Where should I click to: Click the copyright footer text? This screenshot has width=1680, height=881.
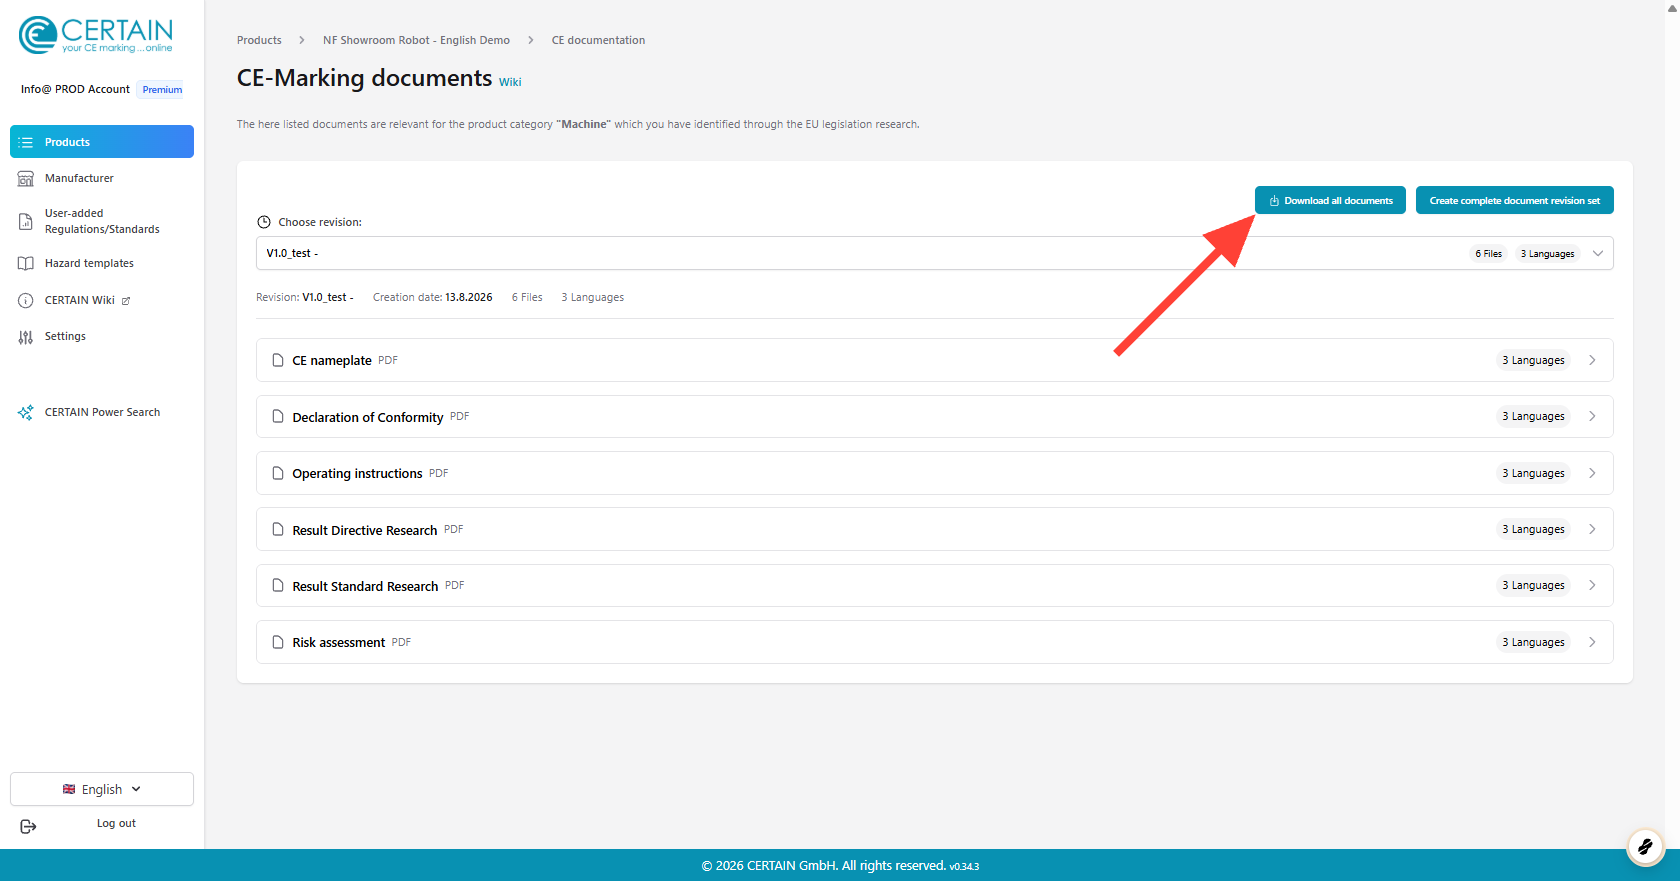(x=840, y=865)
